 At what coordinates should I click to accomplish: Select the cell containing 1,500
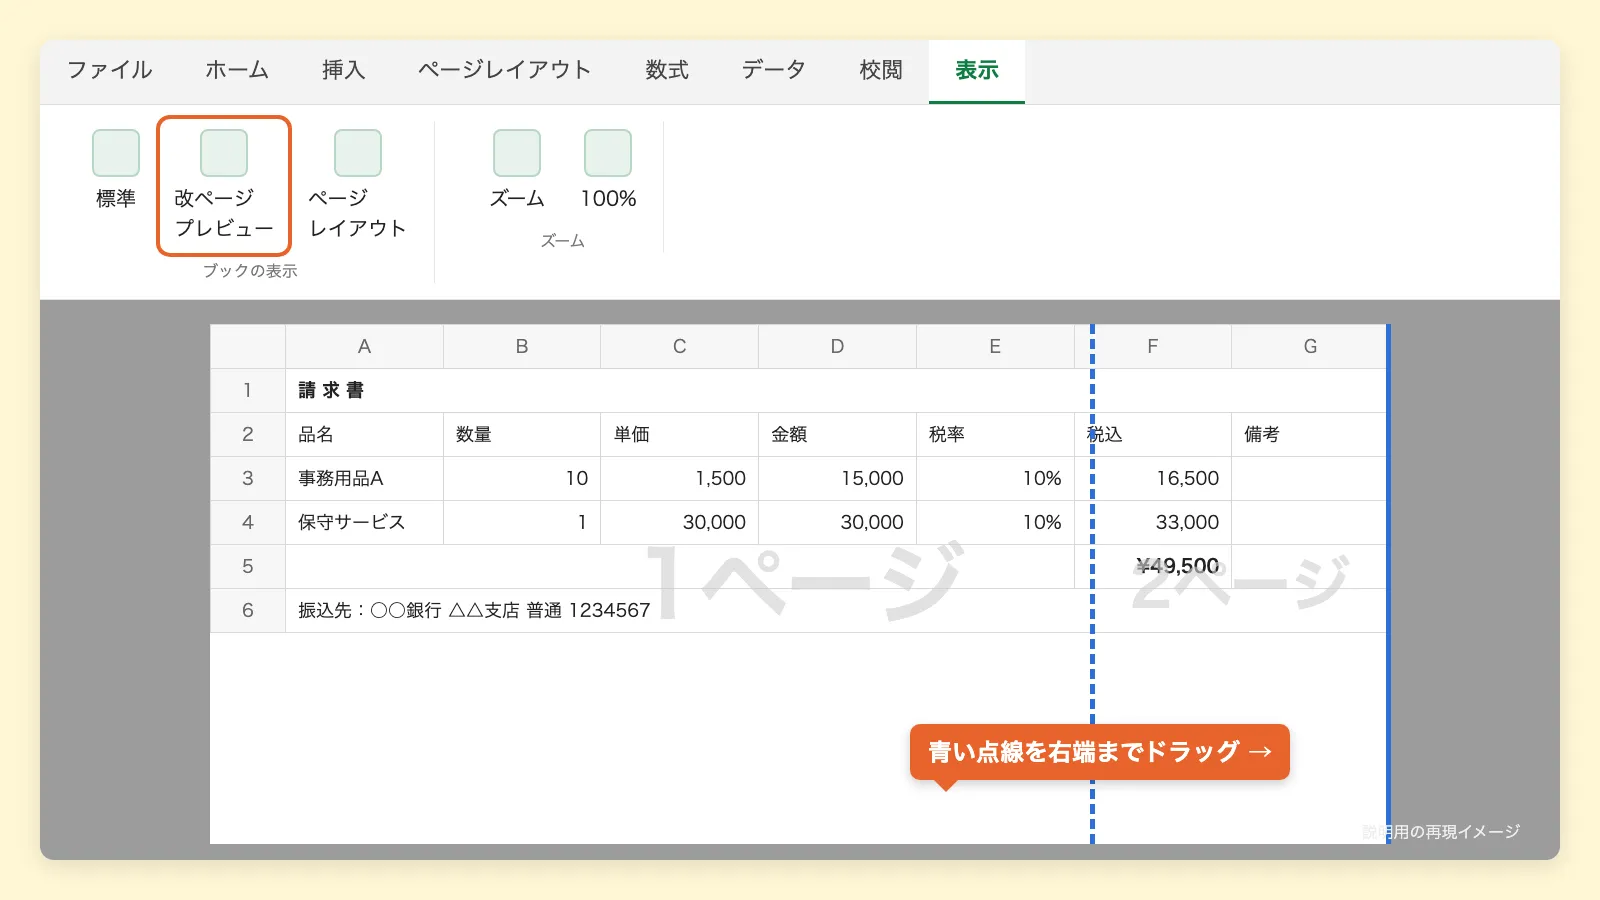pos(679,478)
